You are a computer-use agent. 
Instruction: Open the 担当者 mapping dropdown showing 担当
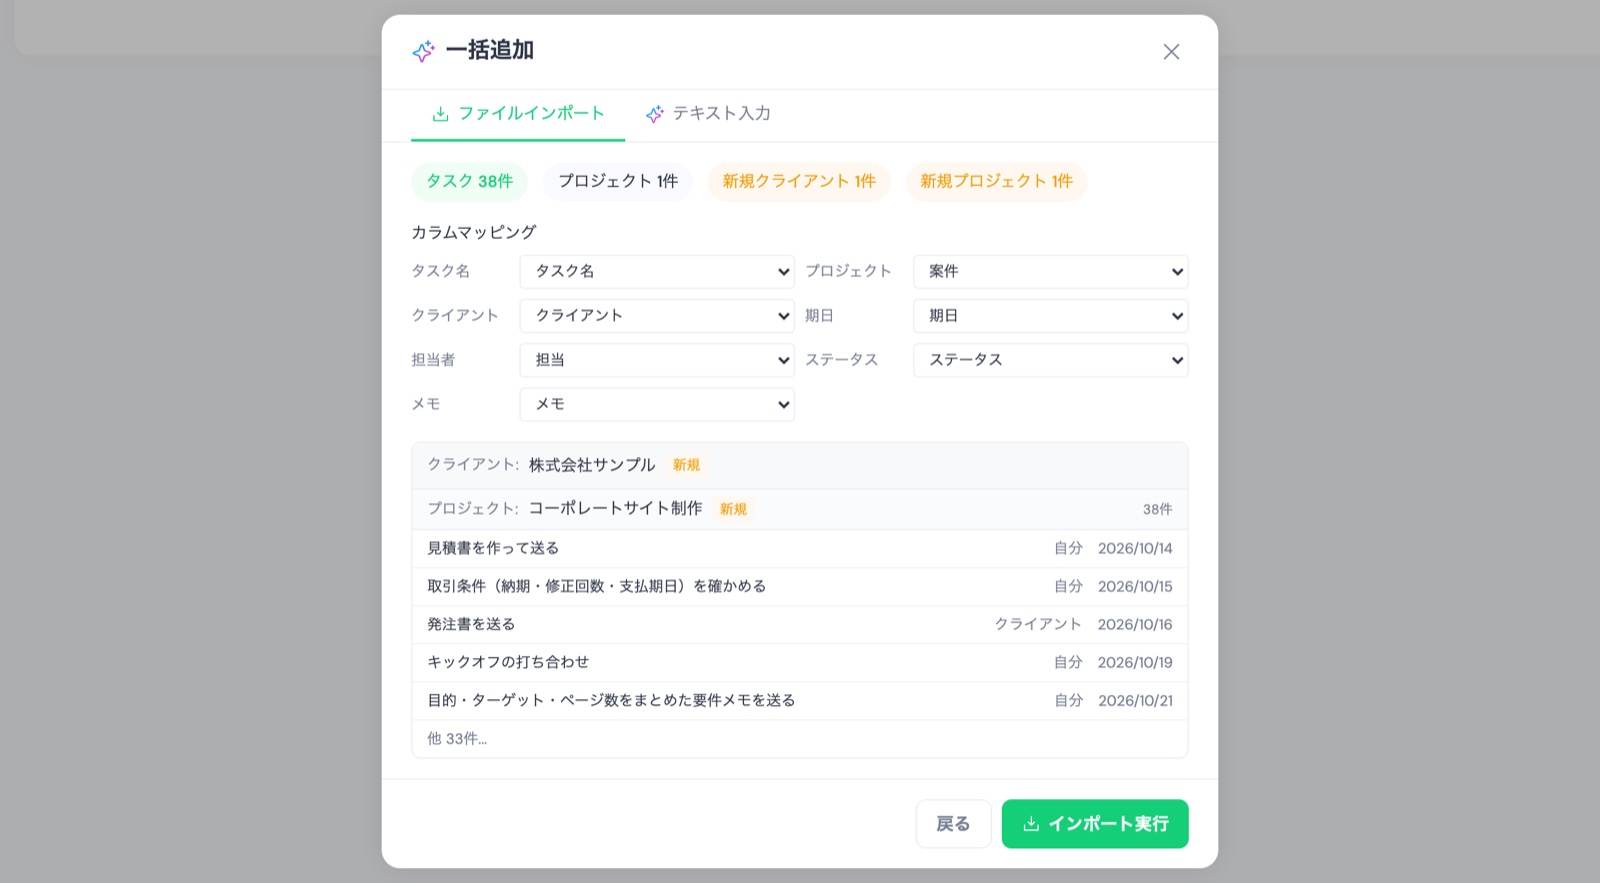point(657,360)
